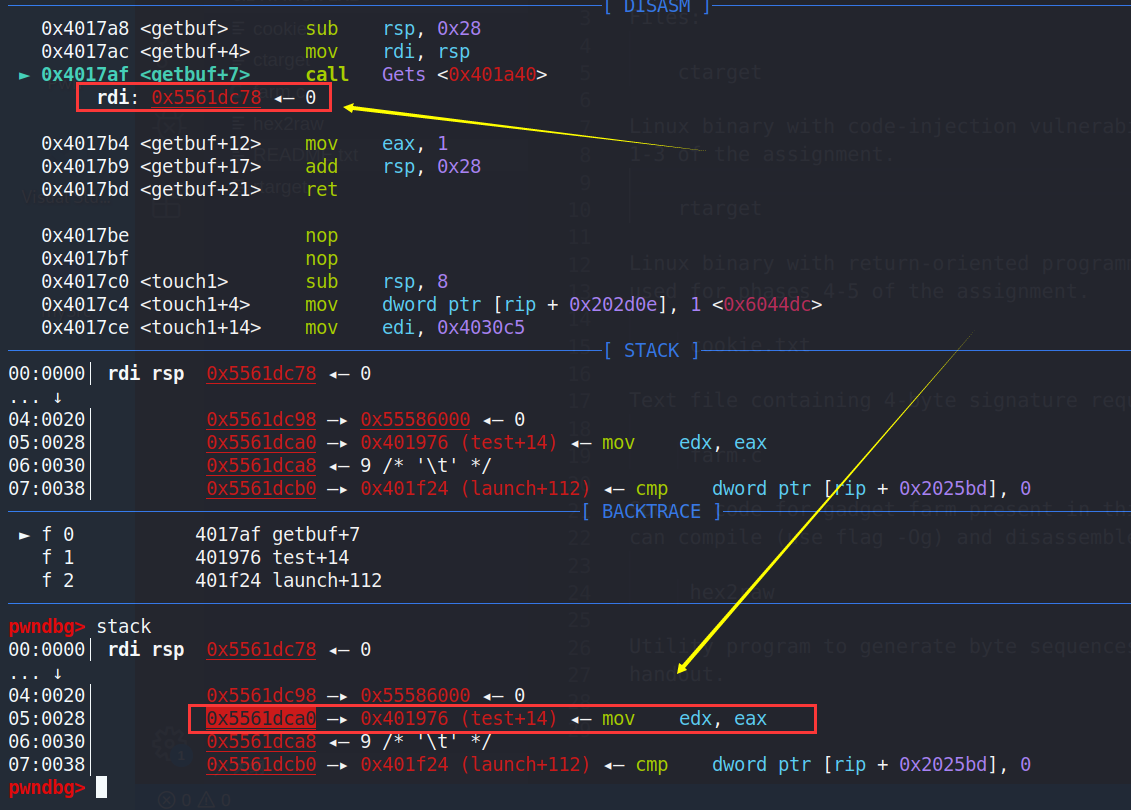
Task: Click the Gets target address 0x401a40
Action: click(x=497, y=75)
